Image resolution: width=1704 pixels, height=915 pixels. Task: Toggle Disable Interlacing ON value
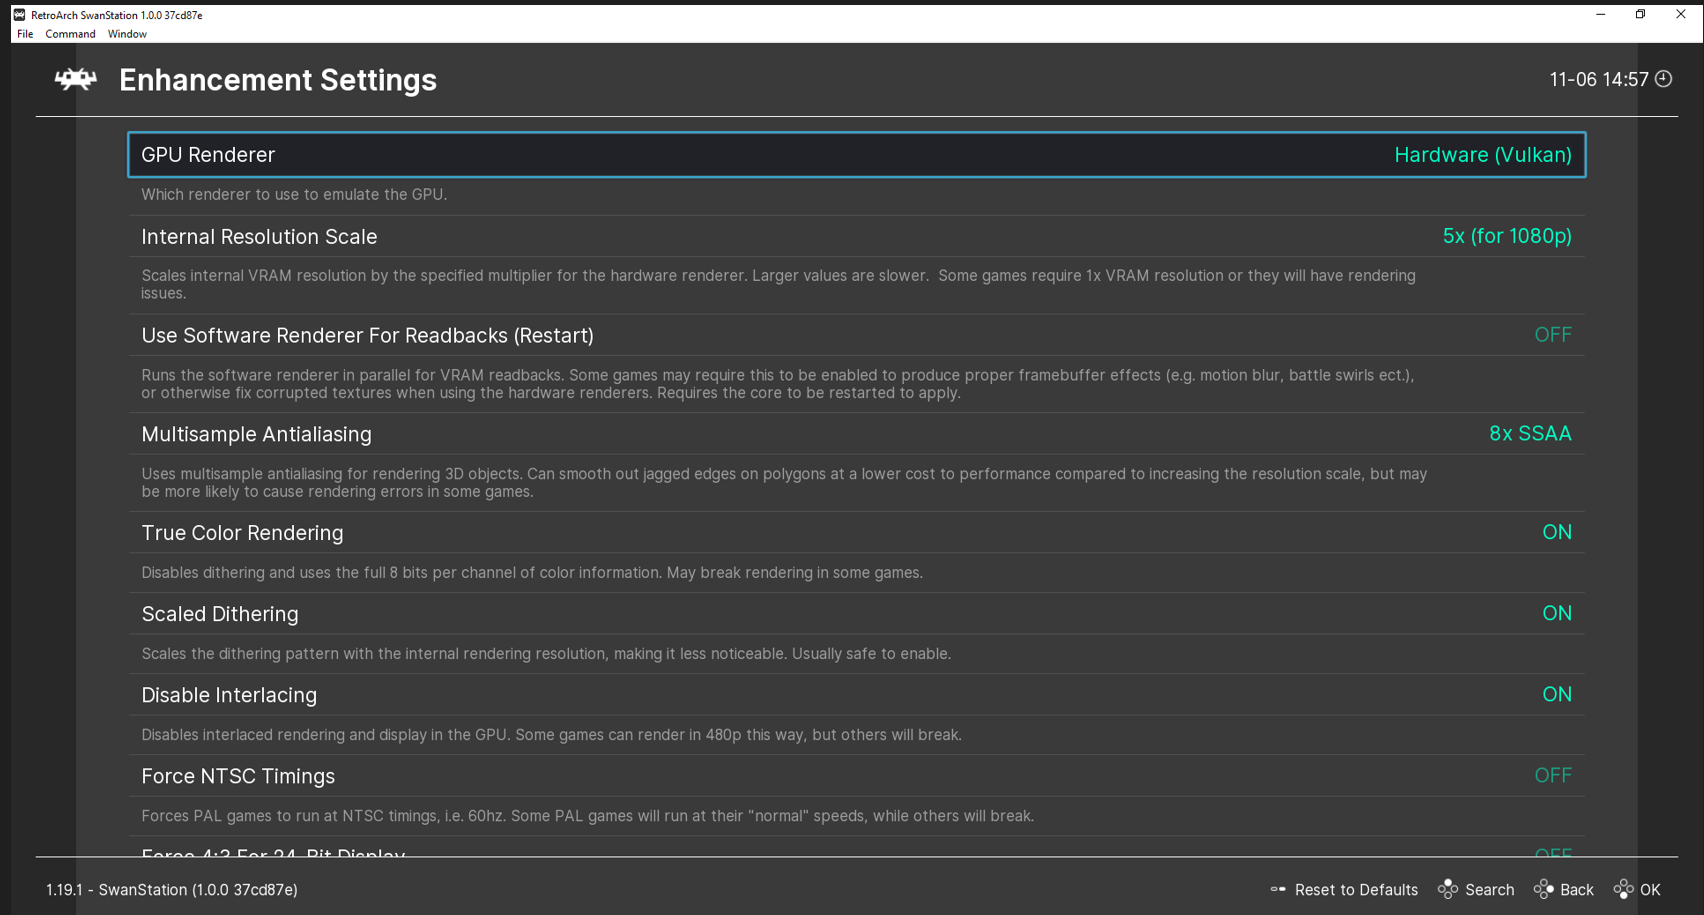(x=1557, y=694)
